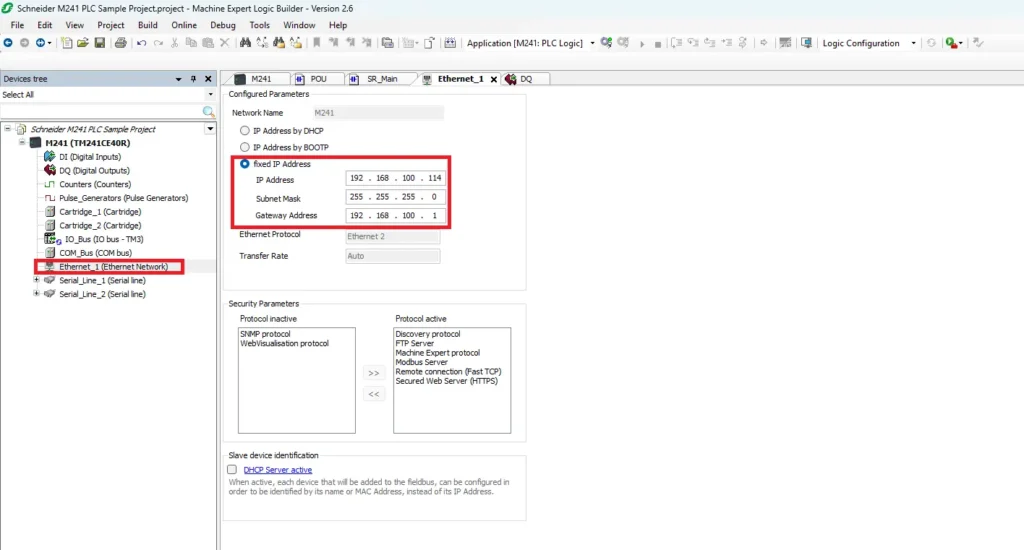
Task: Open the Online menu
Action: pyautogui.click(x=184, y=25)
